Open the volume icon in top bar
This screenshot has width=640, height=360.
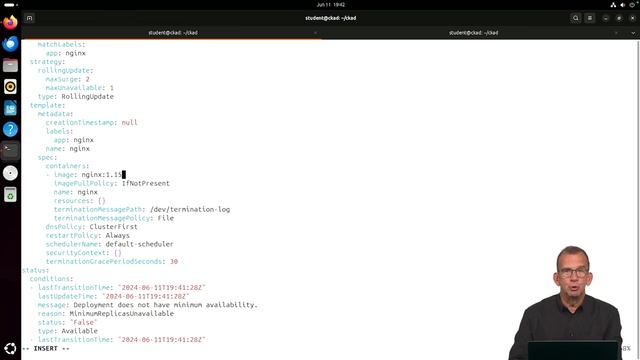click(x=622, y=5)
